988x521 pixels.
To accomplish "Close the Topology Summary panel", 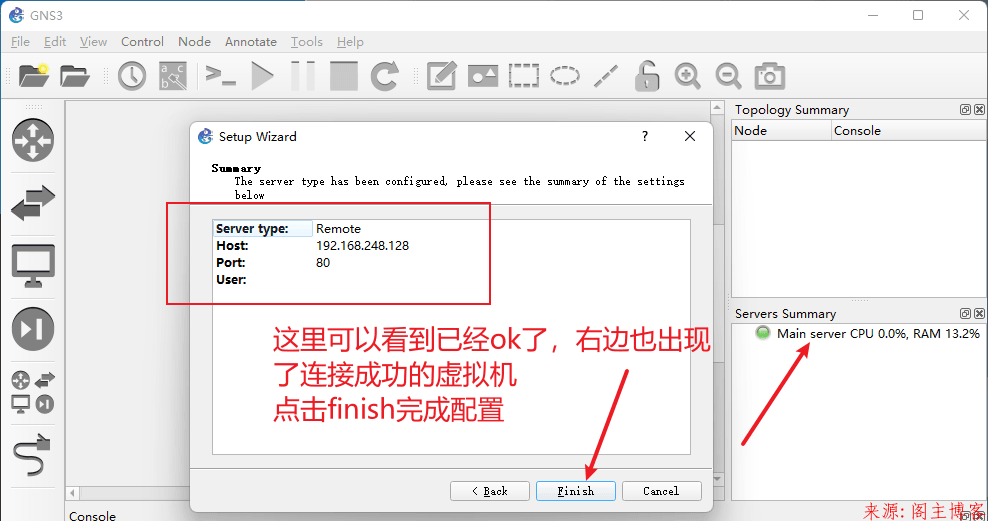I will [979, 110].
